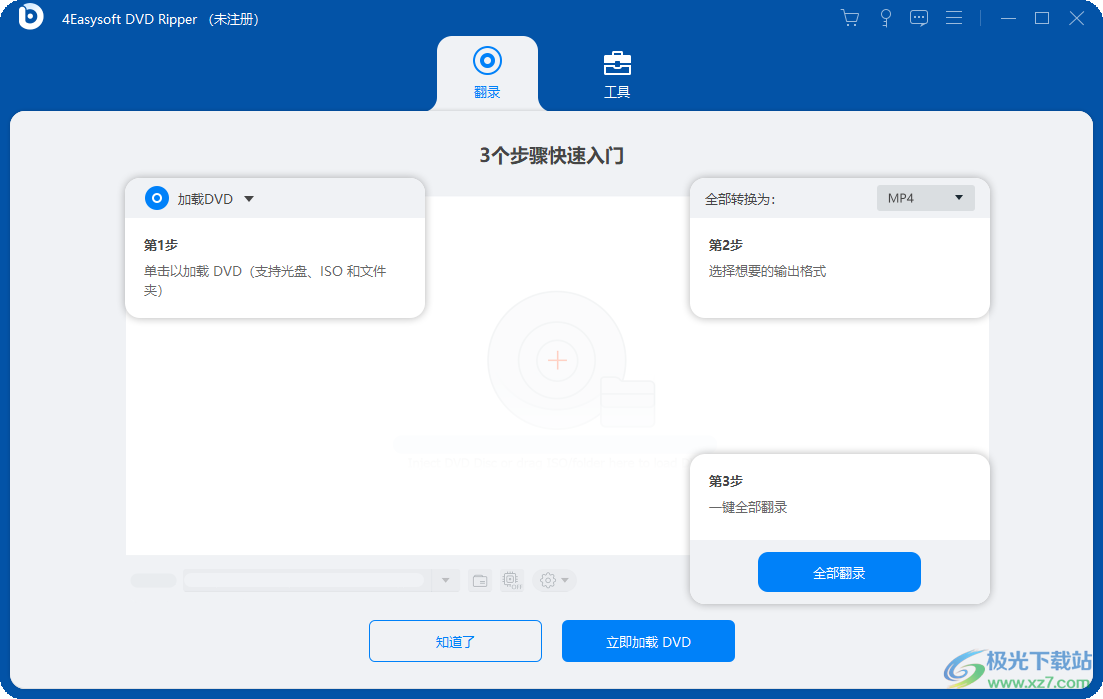Click the 选择想要的输出格式 text
This screenshot has width=1103, height=699.
click(x=767, y=271)
